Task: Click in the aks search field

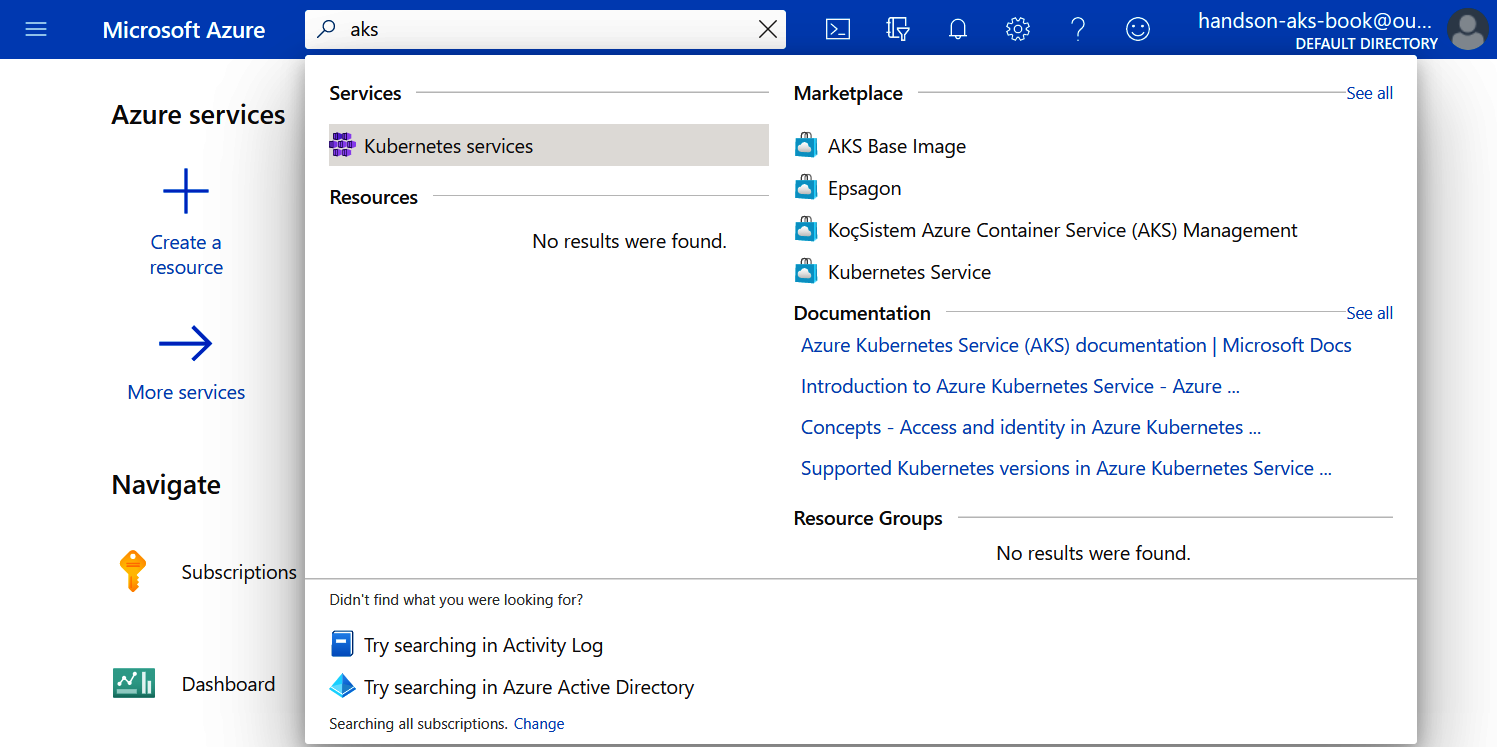Action: tap(550, 29)
